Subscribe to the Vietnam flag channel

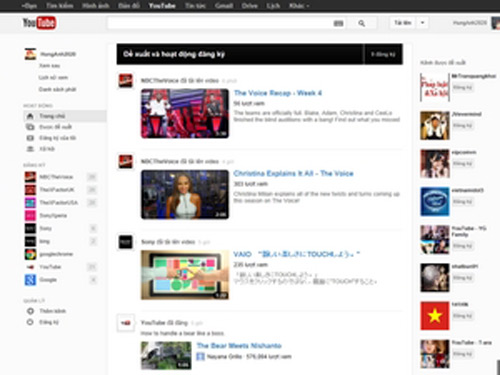coord(463,316)
